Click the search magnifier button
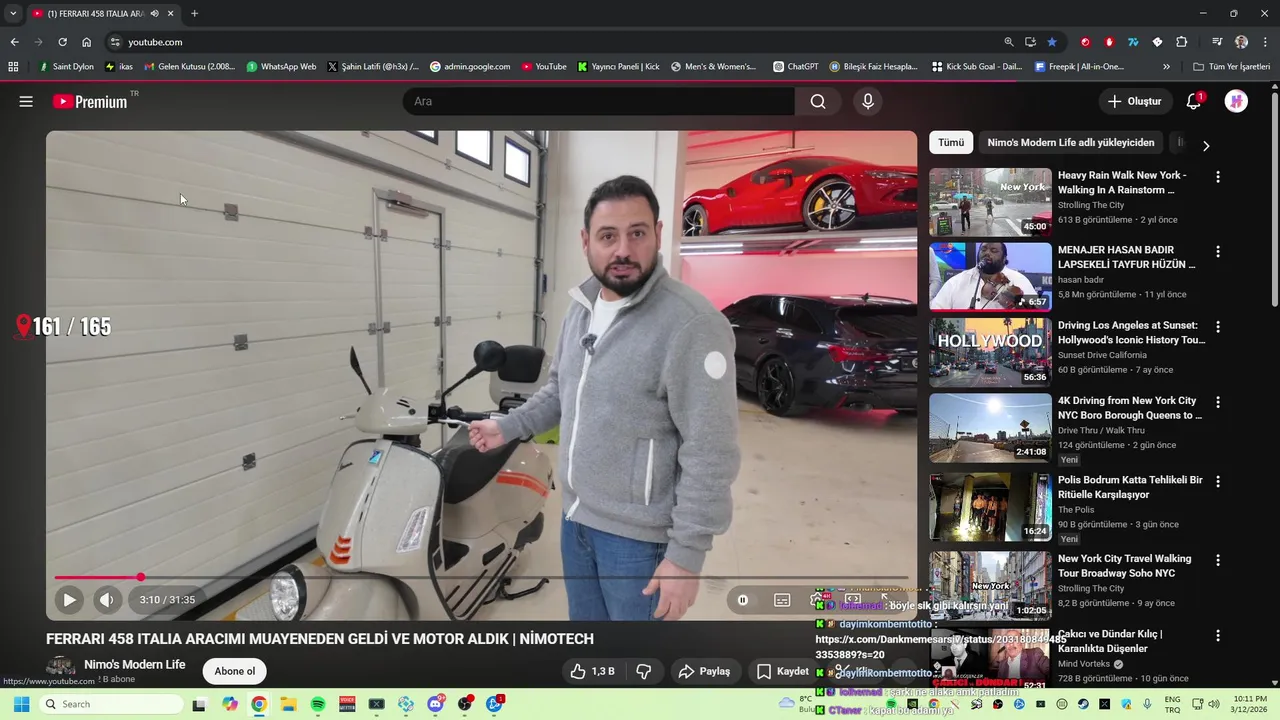The height and width of the screenshot is (720, 1280). [818, 101]
